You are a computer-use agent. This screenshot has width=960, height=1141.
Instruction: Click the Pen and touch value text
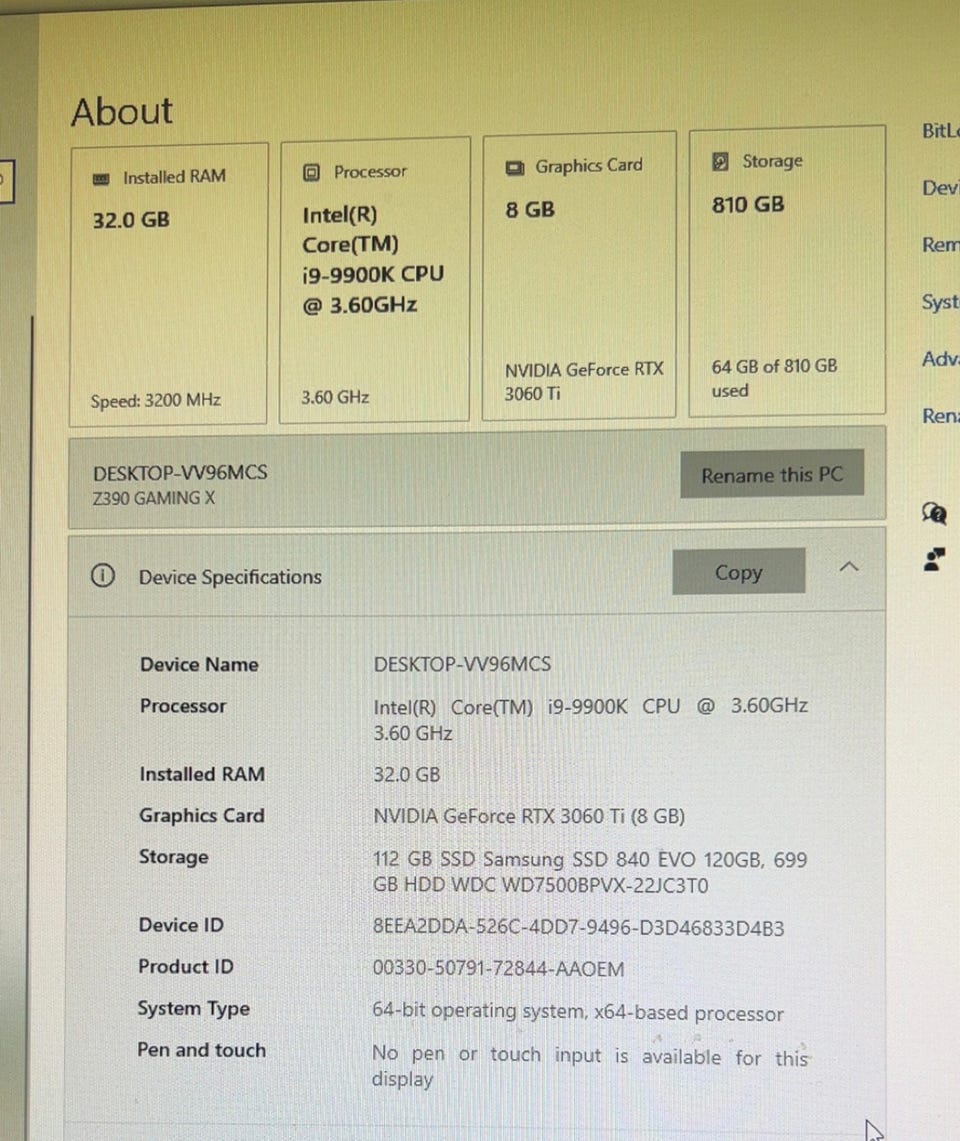590,1067
